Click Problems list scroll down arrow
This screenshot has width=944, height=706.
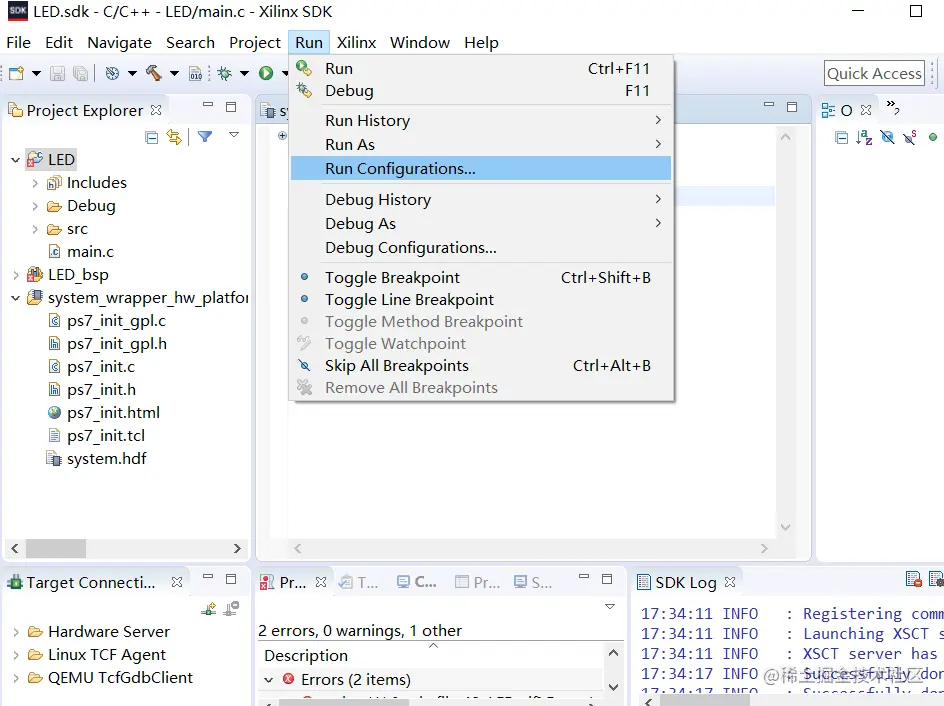tap(613, 687)
